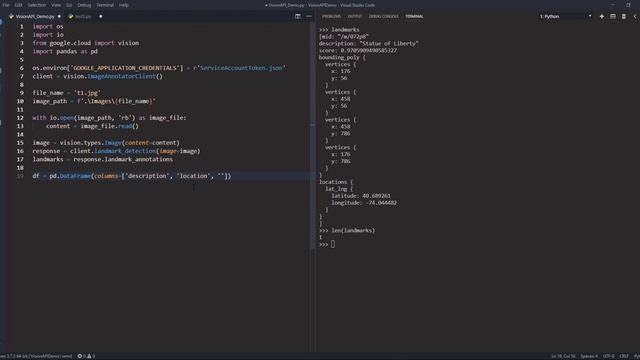Screen dimensions: 640x360
Task: Switch to VisionAPI_Demo.py editor tab
Action: click(35, 16)
